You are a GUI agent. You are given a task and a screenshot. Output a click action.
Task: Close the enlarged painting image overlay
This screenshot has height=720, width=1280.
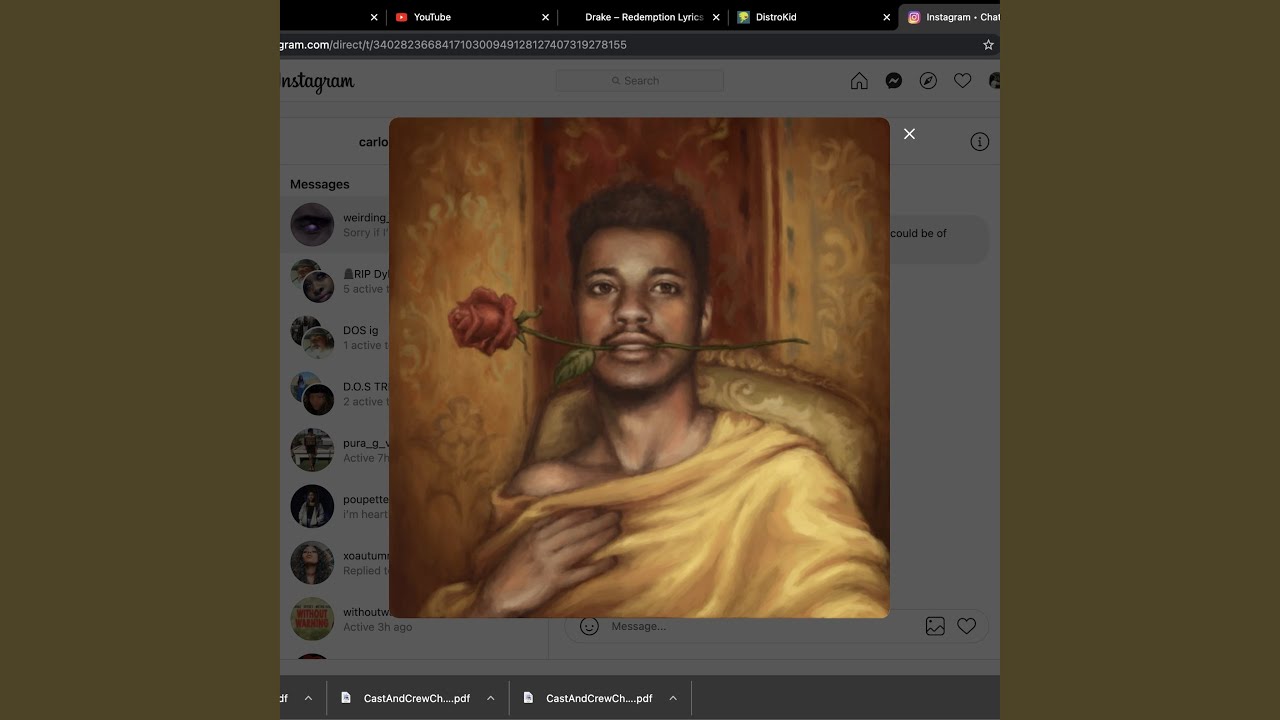[909, 134]
